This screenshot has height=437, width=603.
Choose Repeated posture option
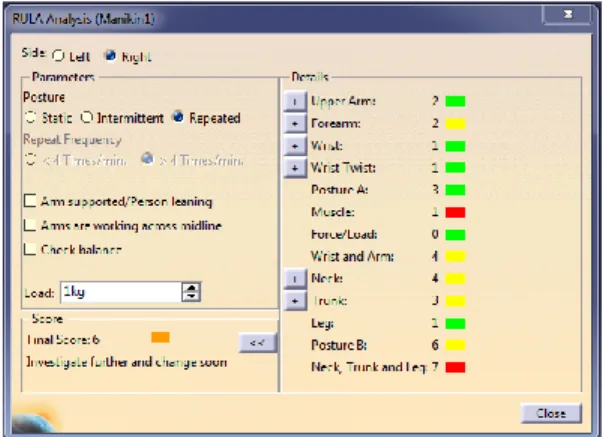(178, 117)
